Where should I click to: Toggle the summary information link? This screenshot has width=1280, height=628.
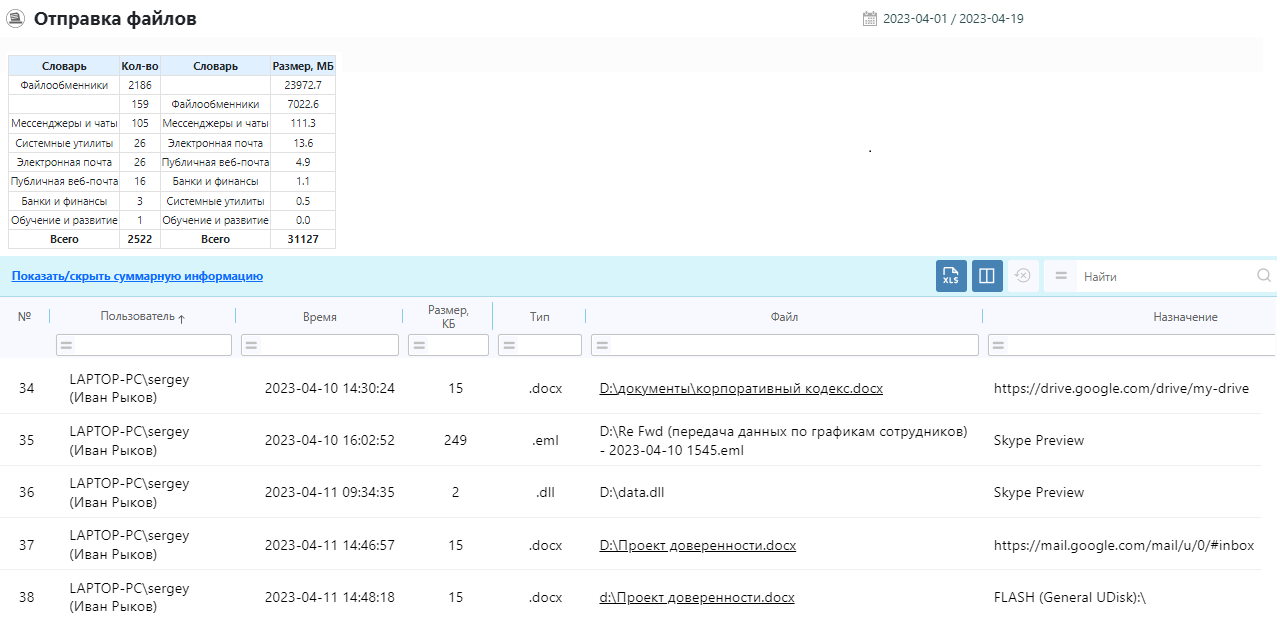point(137,276)
